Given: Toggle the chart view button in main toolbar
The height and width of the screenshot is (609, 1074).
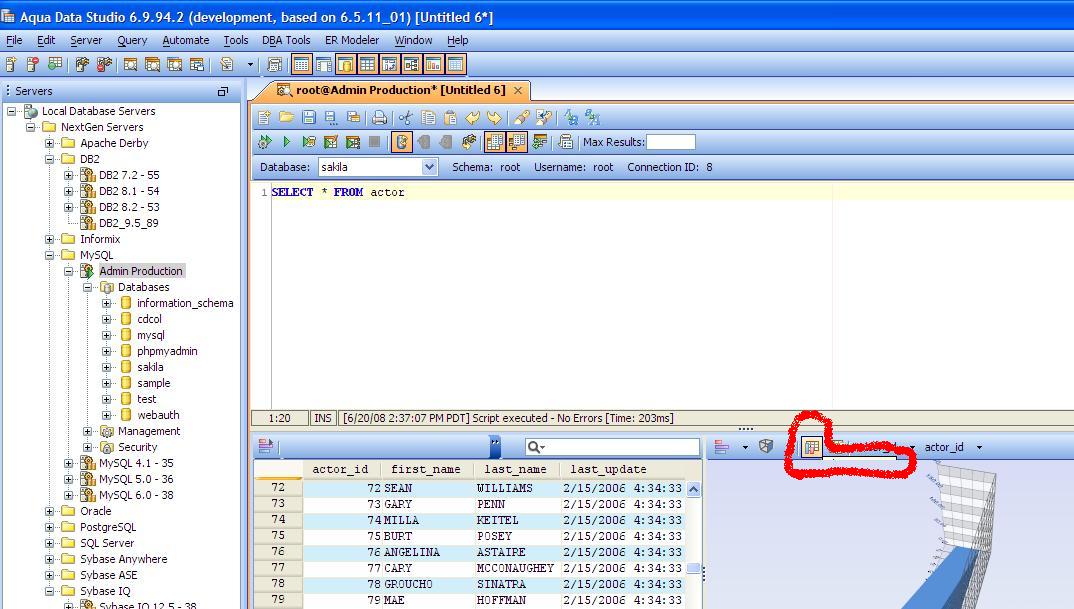Looking at the screenshot, I should (x=433, y=64).
